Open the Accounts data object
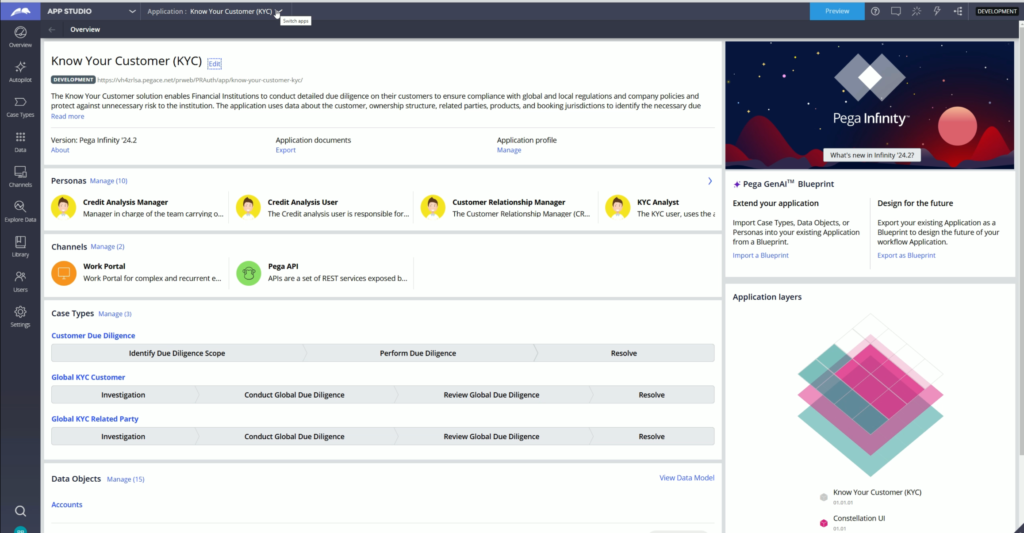The width and height of the screenshot is (1024, 533). pos(67,505)
